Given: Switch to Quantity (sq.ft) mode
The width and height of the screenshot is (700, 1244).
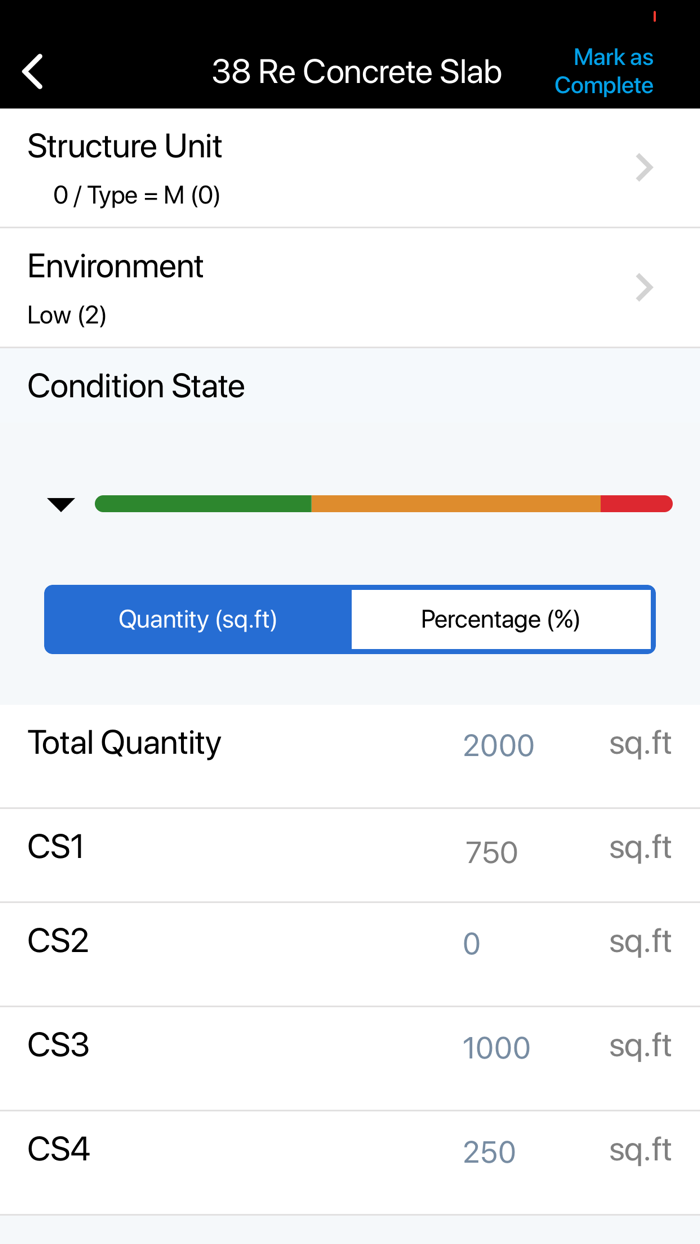Looking at the screenshot, I should (198, 619).
